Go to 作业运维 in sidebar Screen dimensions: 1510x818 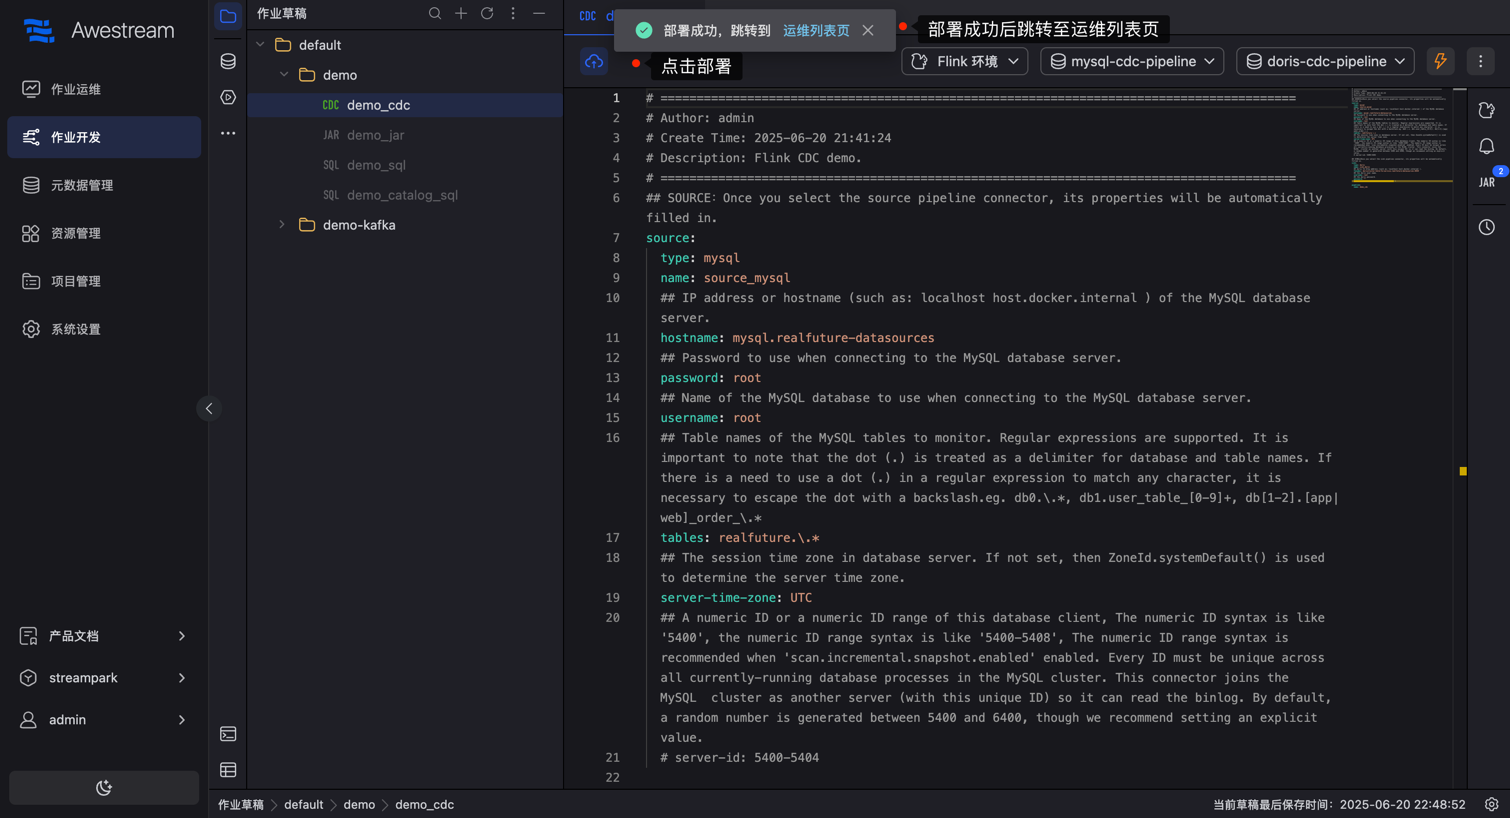(x=76, y=89)
